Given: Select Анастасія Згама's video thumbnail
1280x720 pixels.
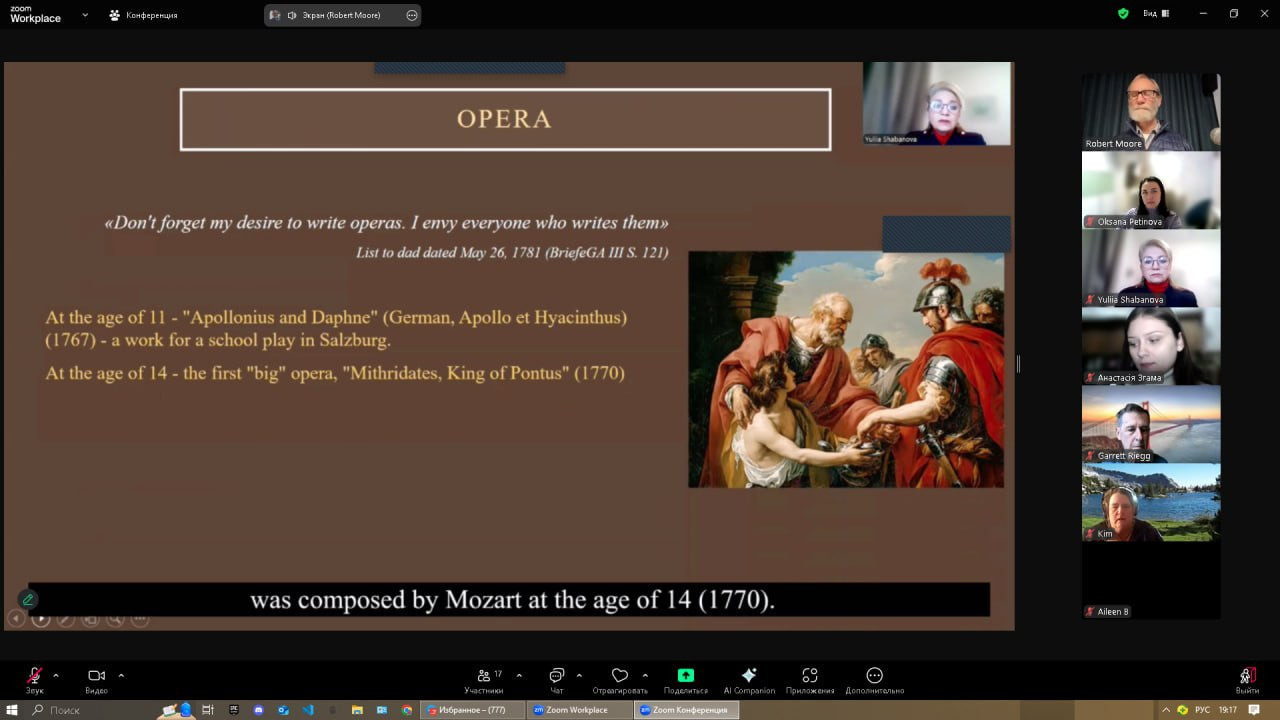Looking at the screenshot, I should click(x=1151, y=346).
